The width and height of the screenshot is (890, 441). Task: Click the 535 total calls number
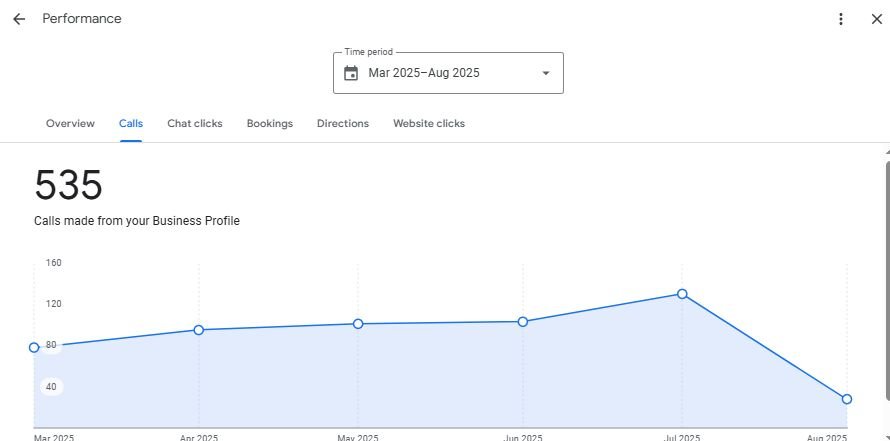point(68,185)
